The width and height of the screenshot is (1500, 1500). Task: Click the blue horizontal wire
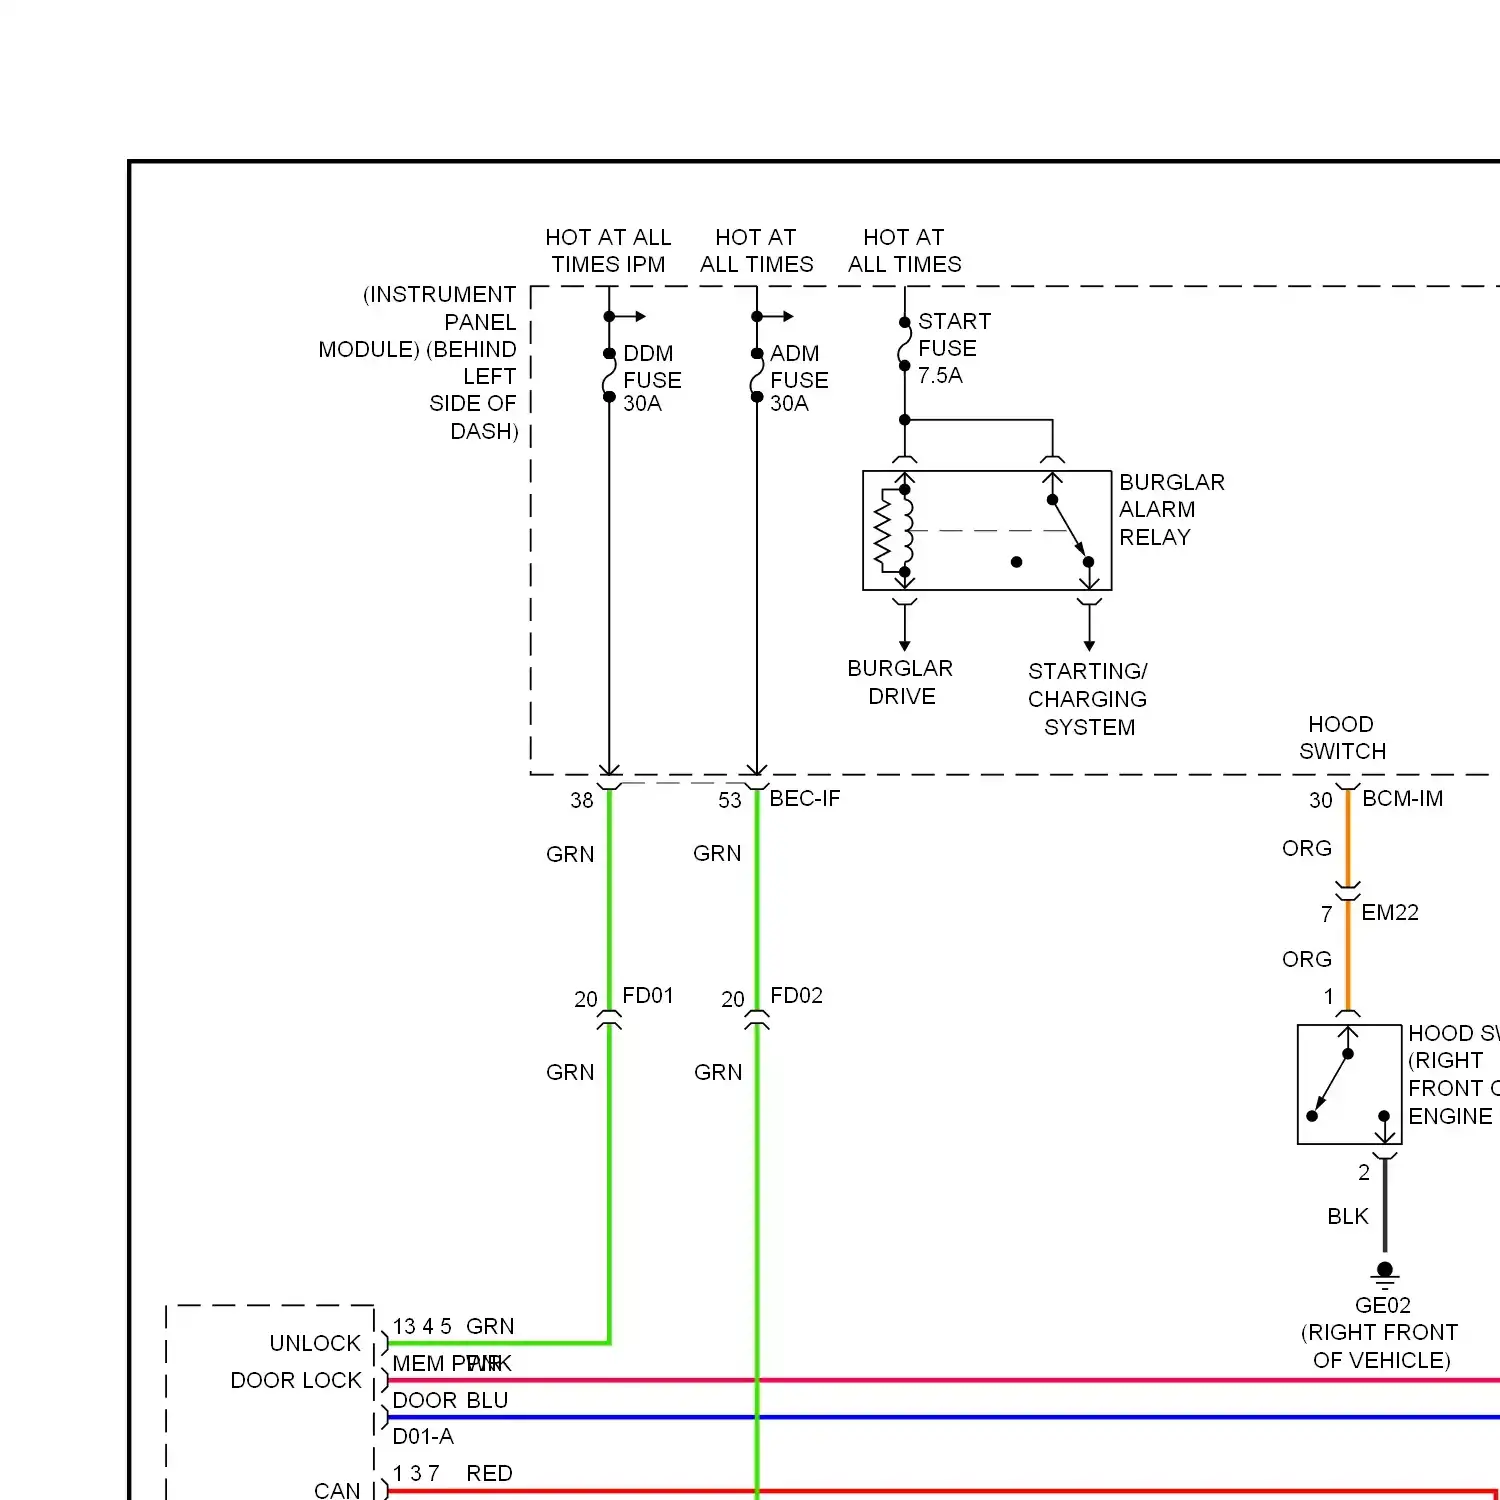pyautogui.click(x=944, y=1417)
